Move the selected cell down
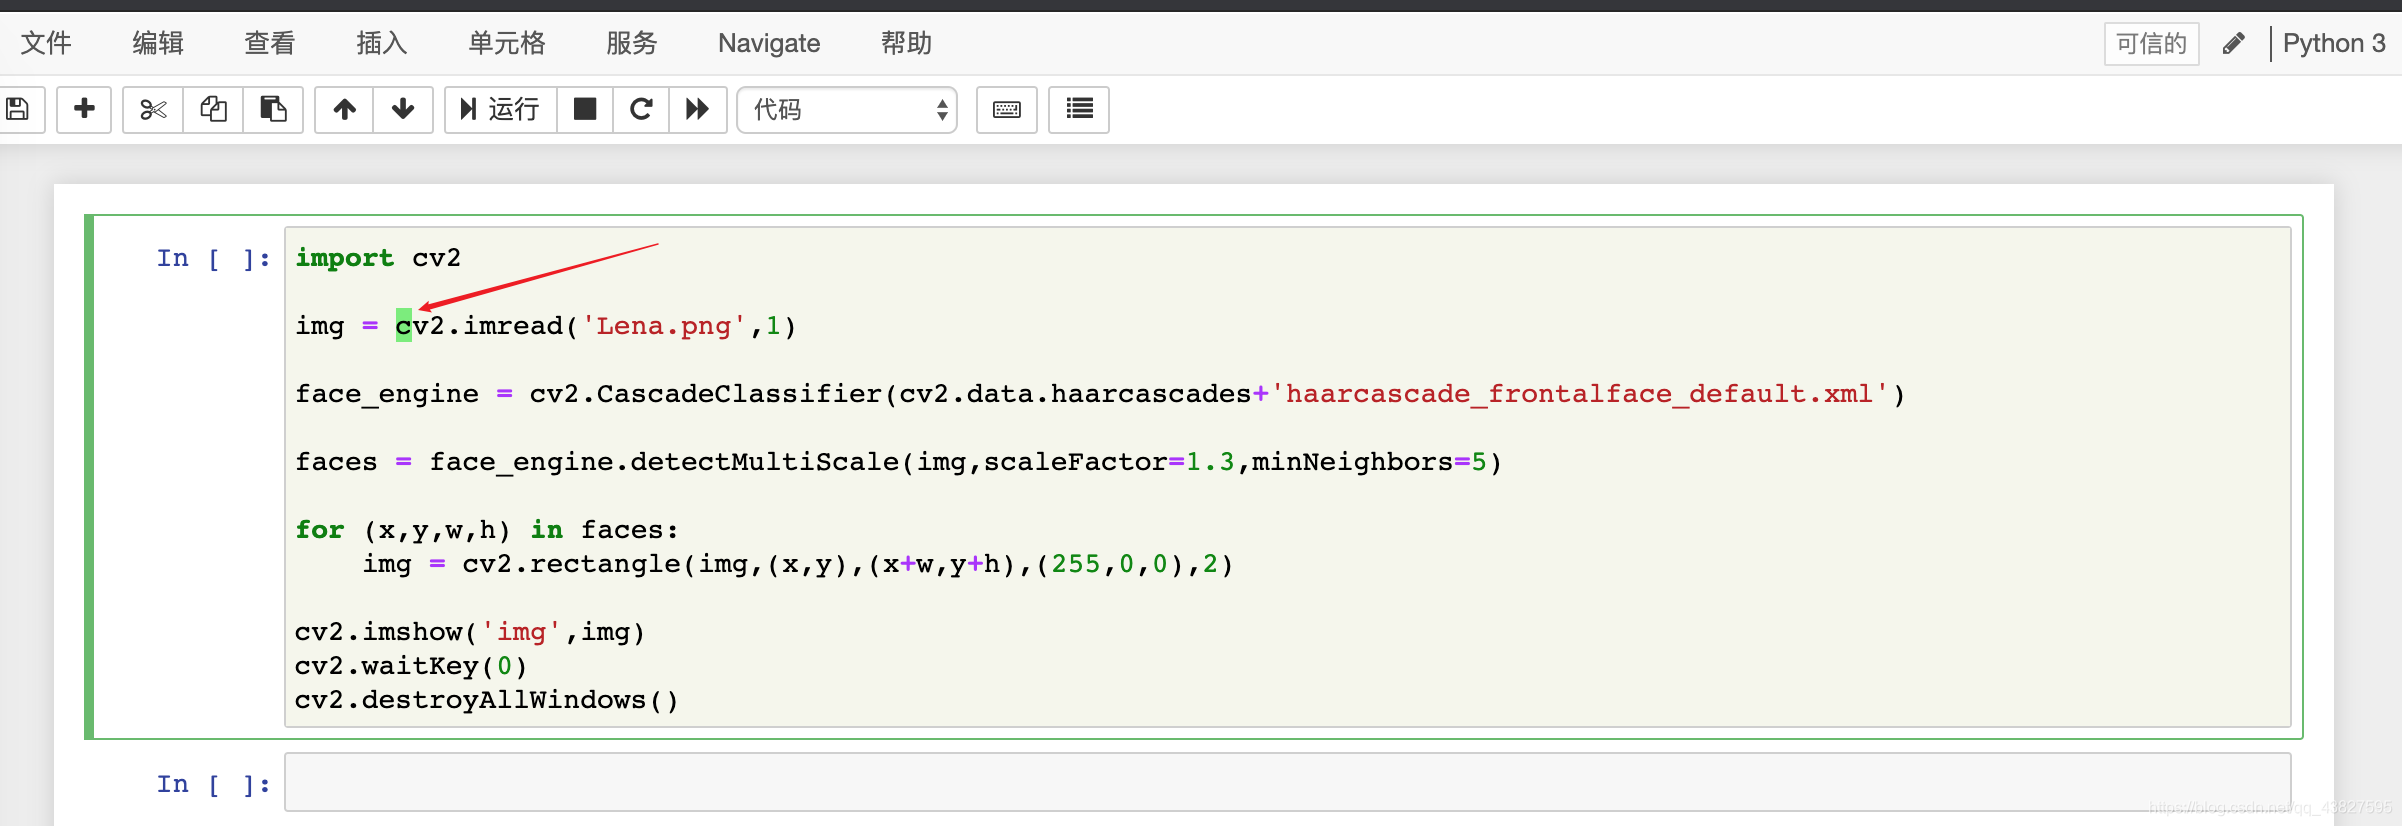The height and width of the screenshot is (826, 2402). click(403, 109)
